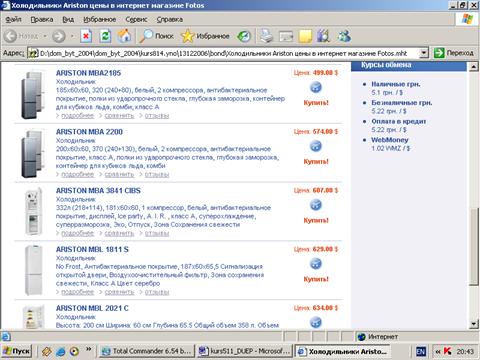Viewport: 480px width, 360px height.
Task: Open the Сервис menu
Action: pos(136,19)
